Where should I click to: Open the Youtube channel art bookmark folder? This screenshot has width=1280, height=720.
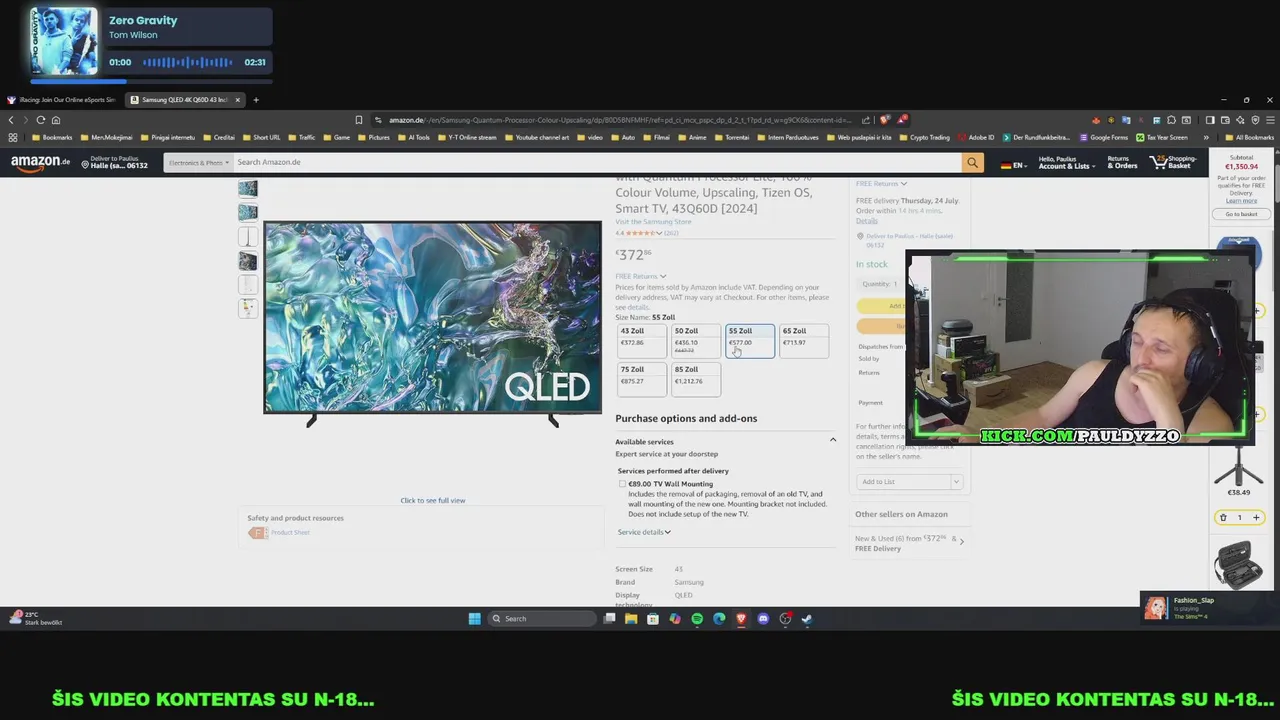point(537,137)
